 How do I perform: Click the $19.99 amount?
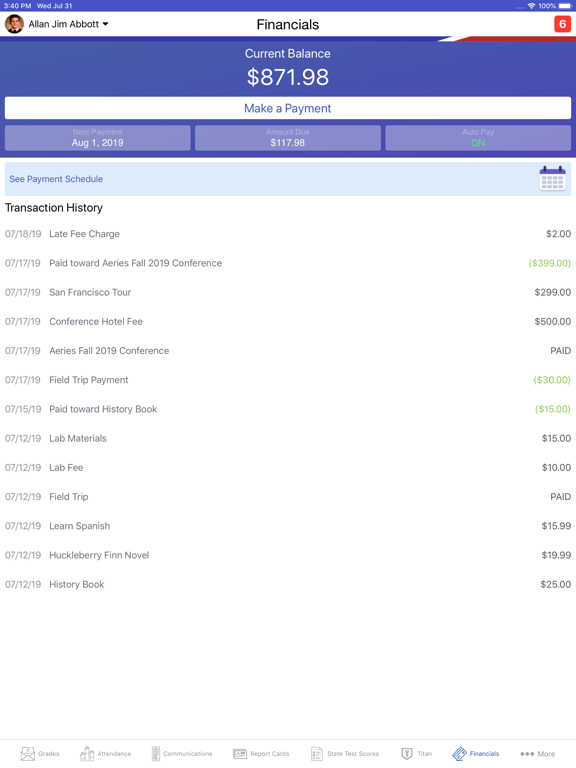[x=556, y=555]
